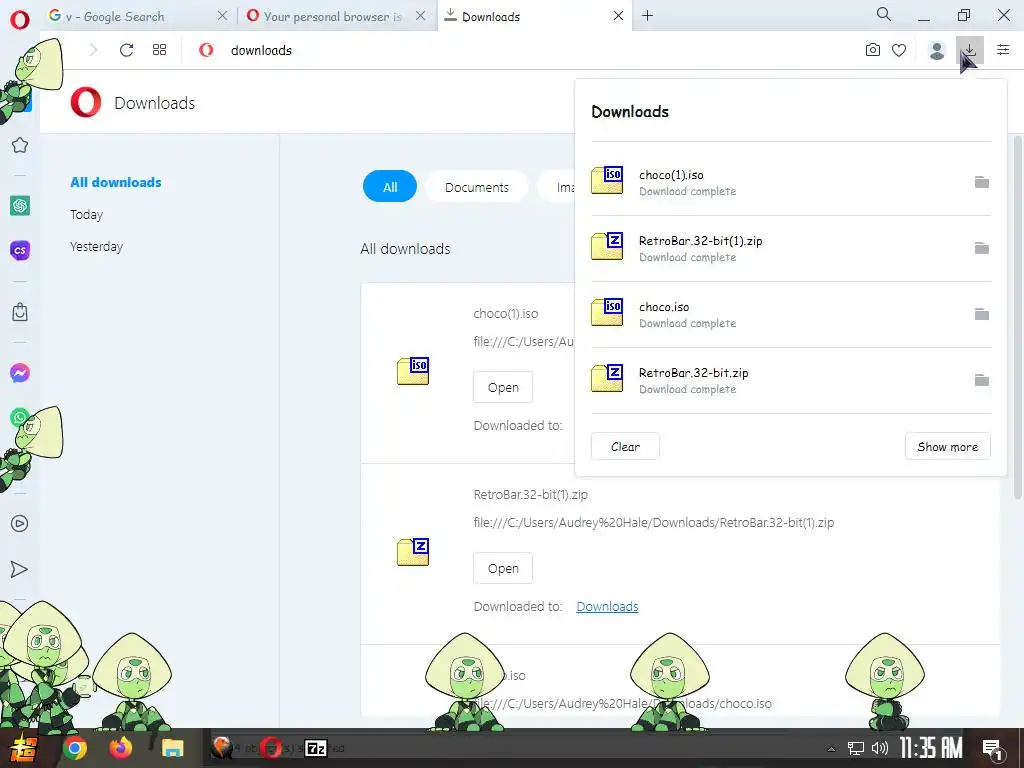1024x768 pixels.
Task: Close the Downloads tab
Action: coord(618,16)
